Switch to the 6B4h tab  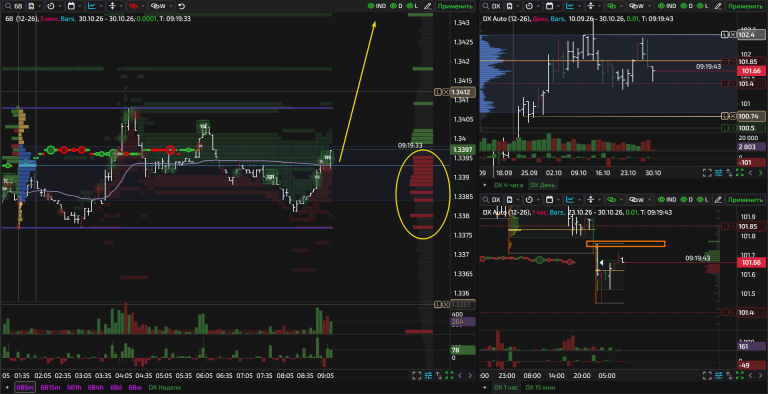(96, 387)
